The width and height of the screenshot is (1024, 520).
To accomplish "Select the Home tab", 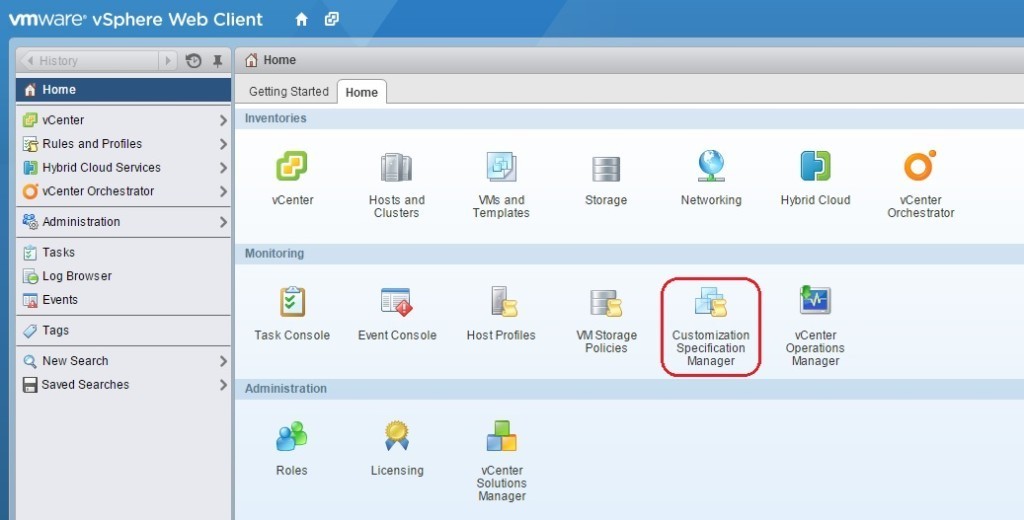I will tap(361, 92).
